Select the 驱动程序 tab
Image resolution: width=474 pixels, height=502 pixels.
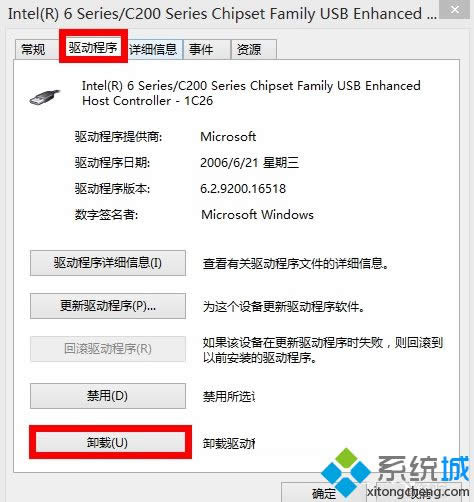pyautogui.click(x=93, y=47)
